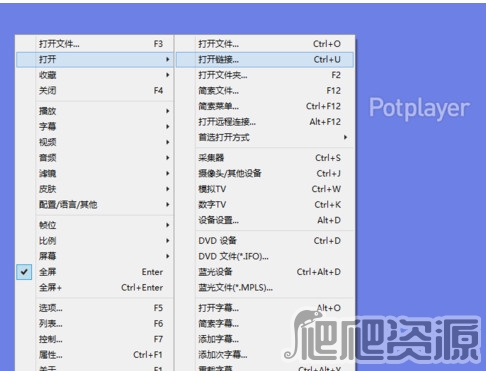
Task: Expand the 滤镜 filters submenu
Action: tap(95, 173)
